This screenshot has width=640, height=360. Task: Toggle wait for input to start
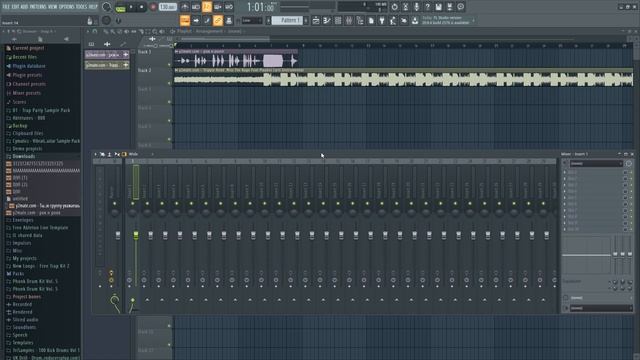pyautogui.click(x=196, y=7)
